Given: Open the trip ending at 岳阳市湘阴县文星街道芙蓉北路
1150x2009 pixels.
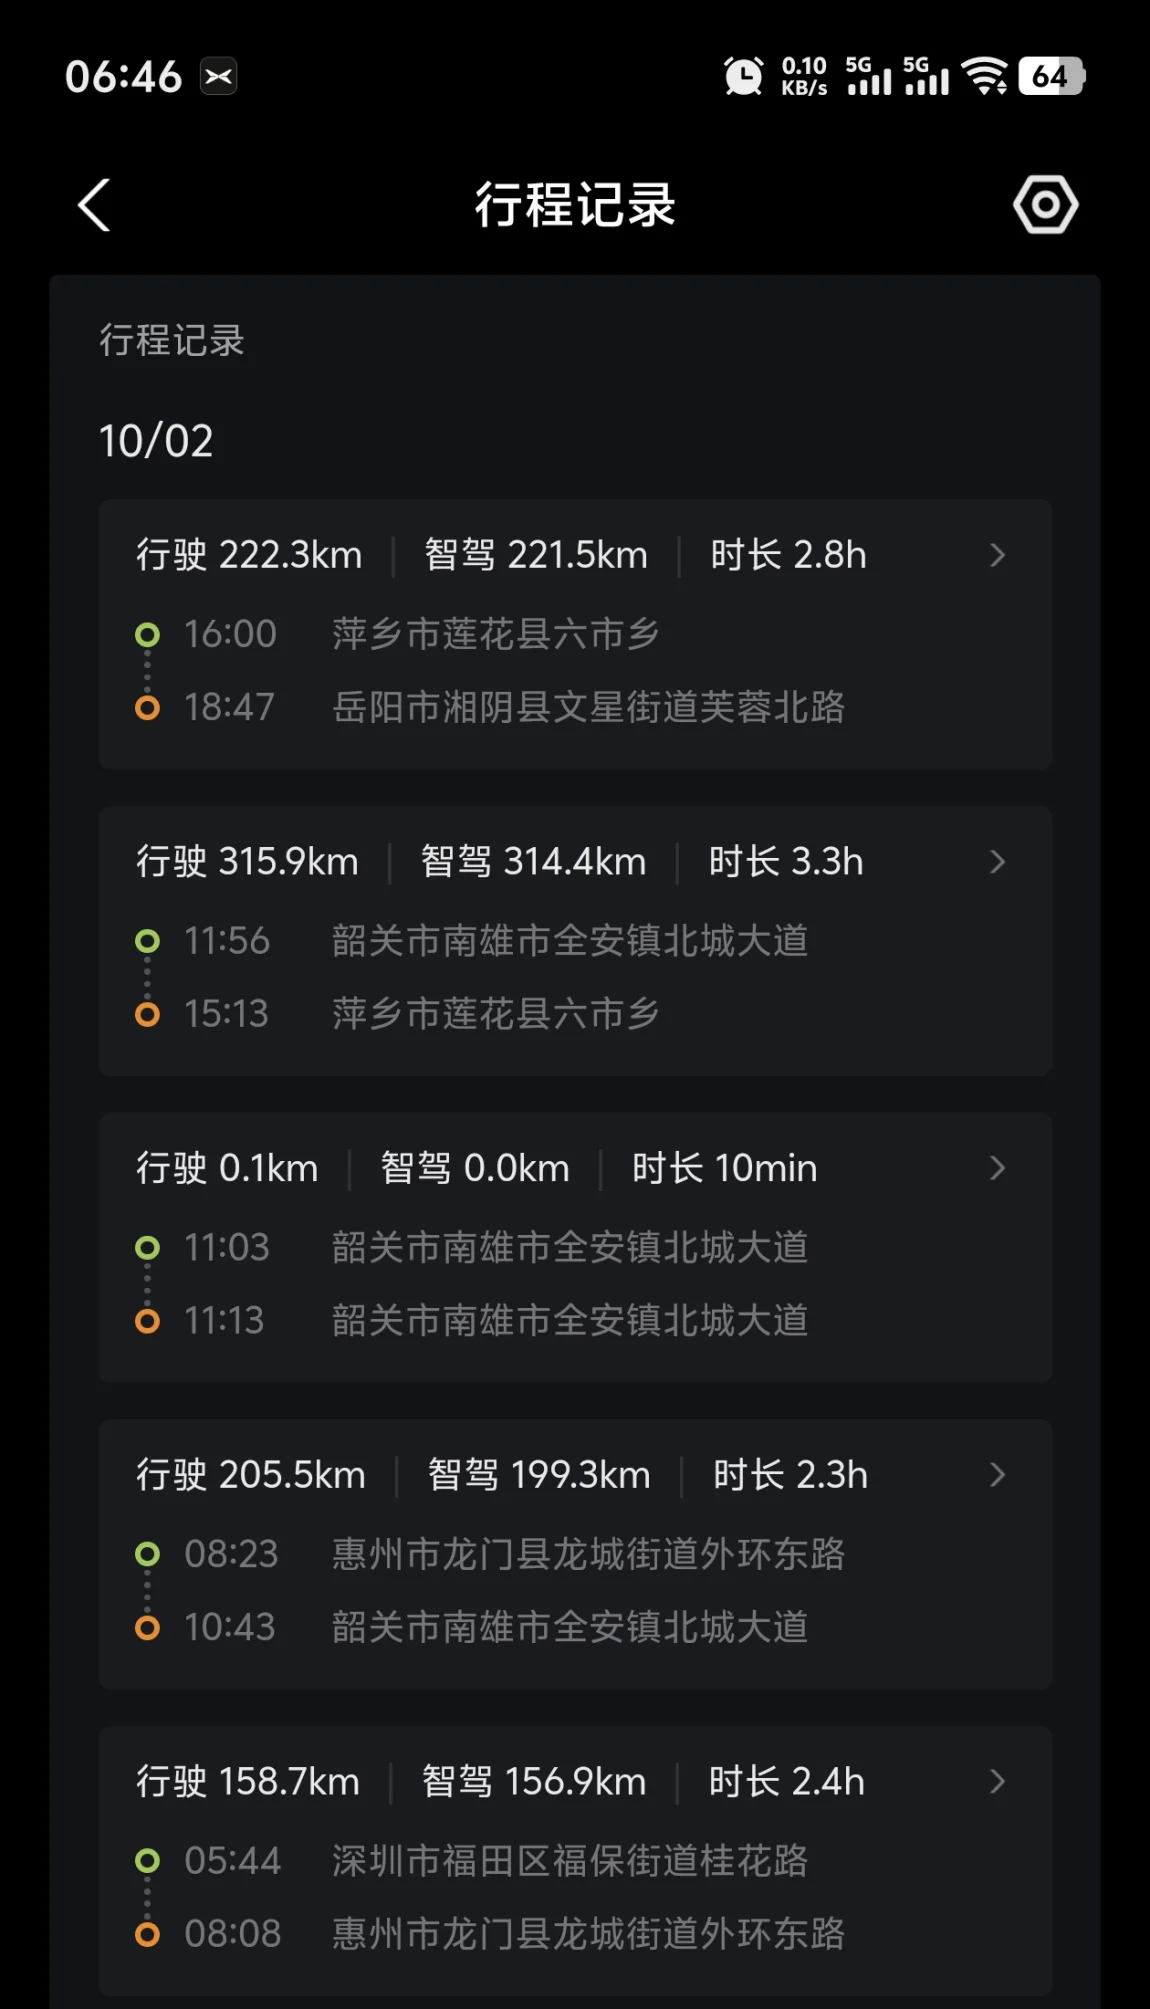Looking at the screenshot, I should pyautogui.click(x=588, y=708).
